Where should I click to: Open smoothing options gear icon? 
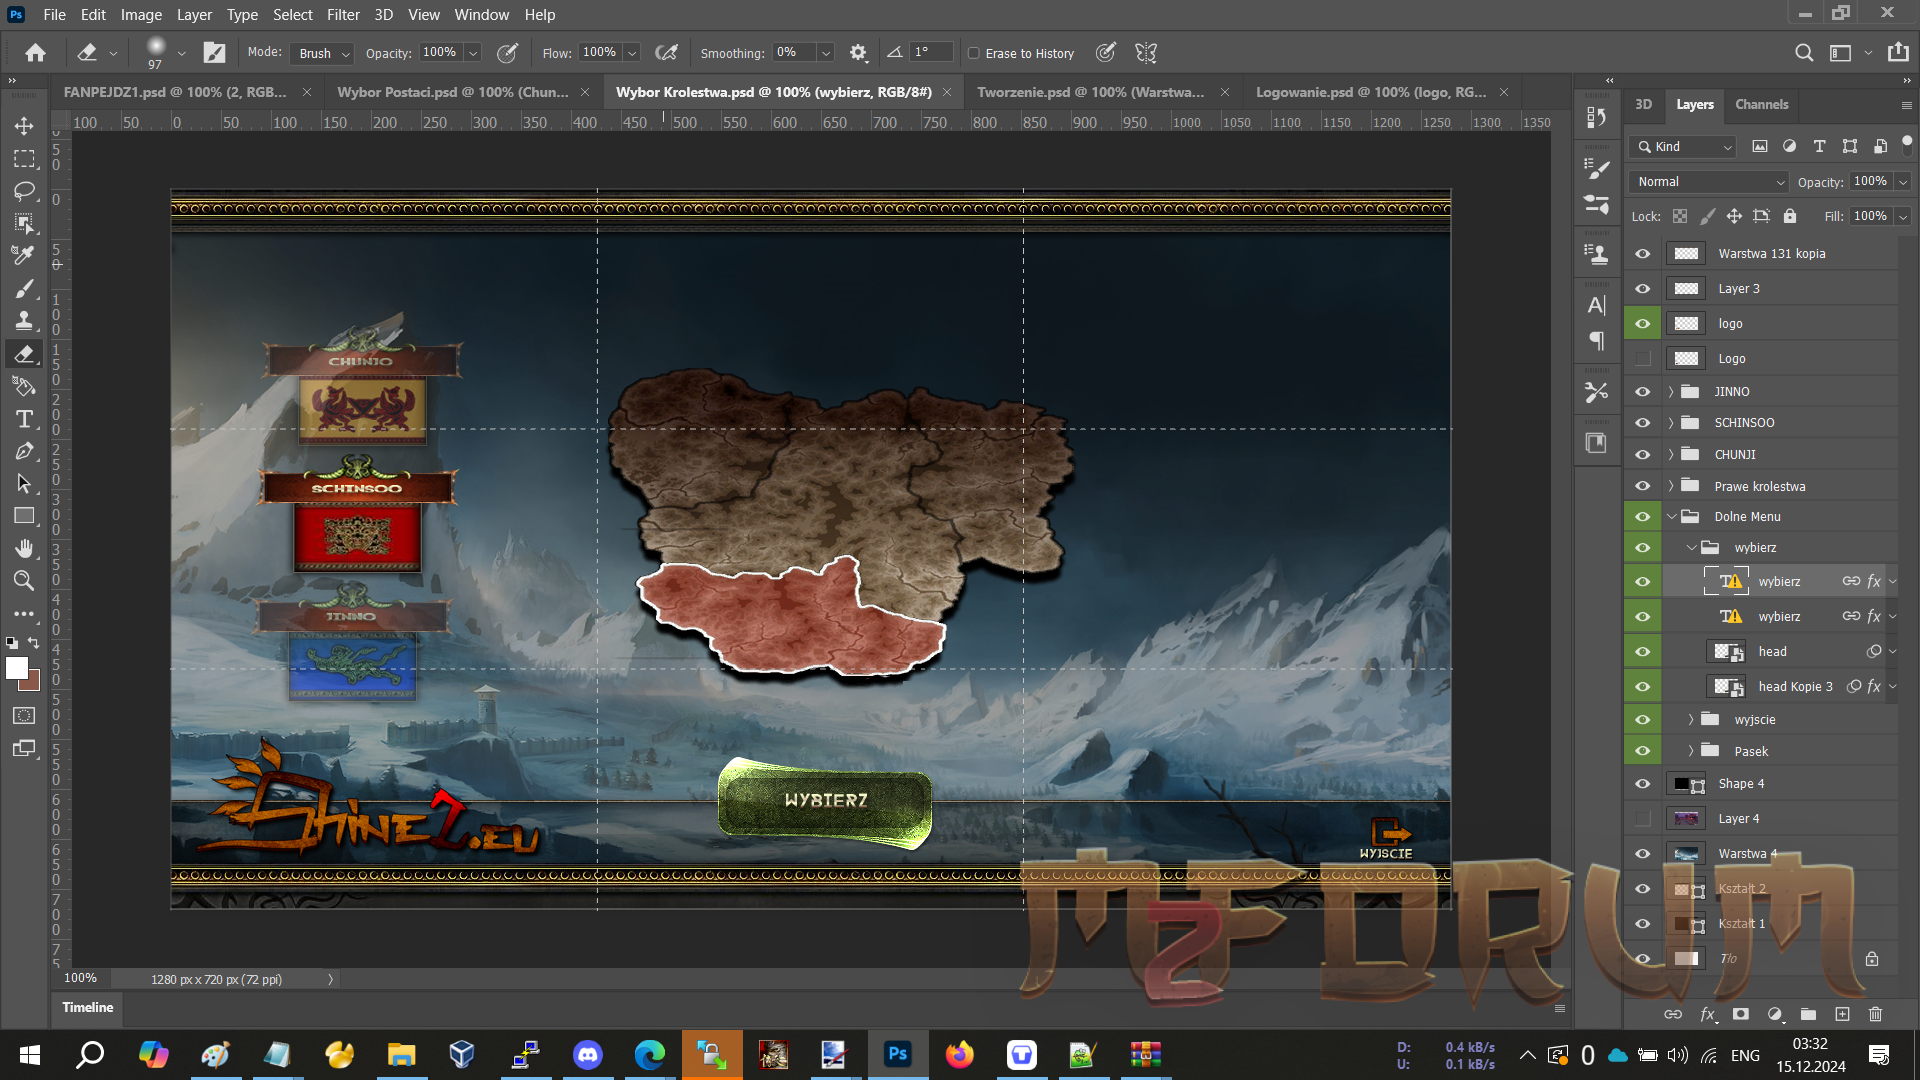pos(858,53)
